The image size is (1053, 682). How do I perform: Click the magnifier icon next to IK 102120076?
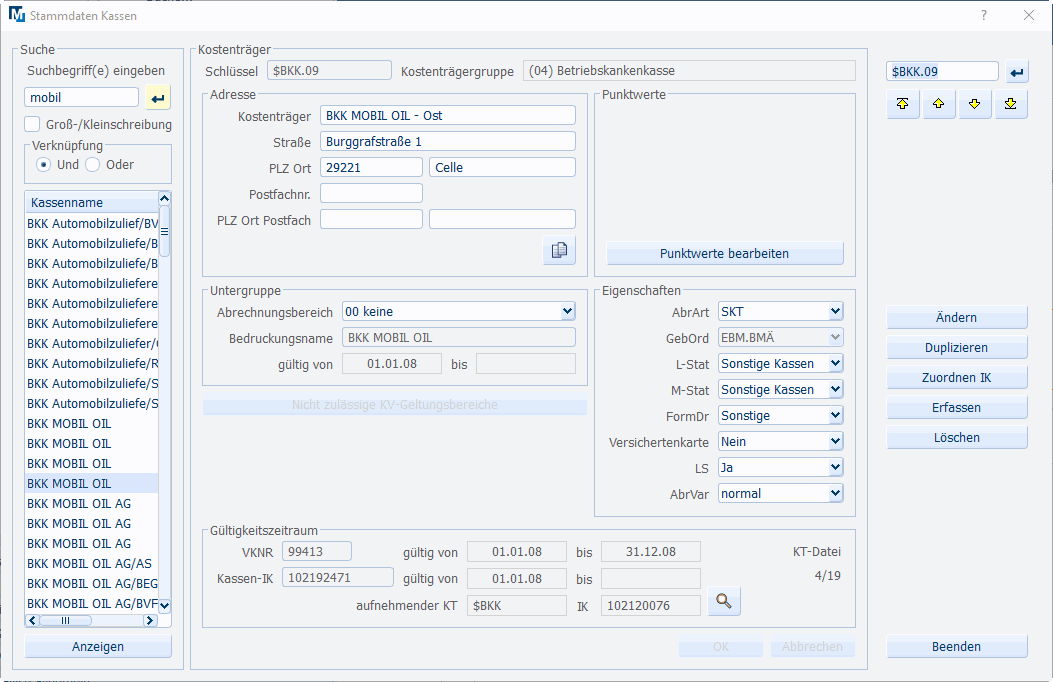724,601
